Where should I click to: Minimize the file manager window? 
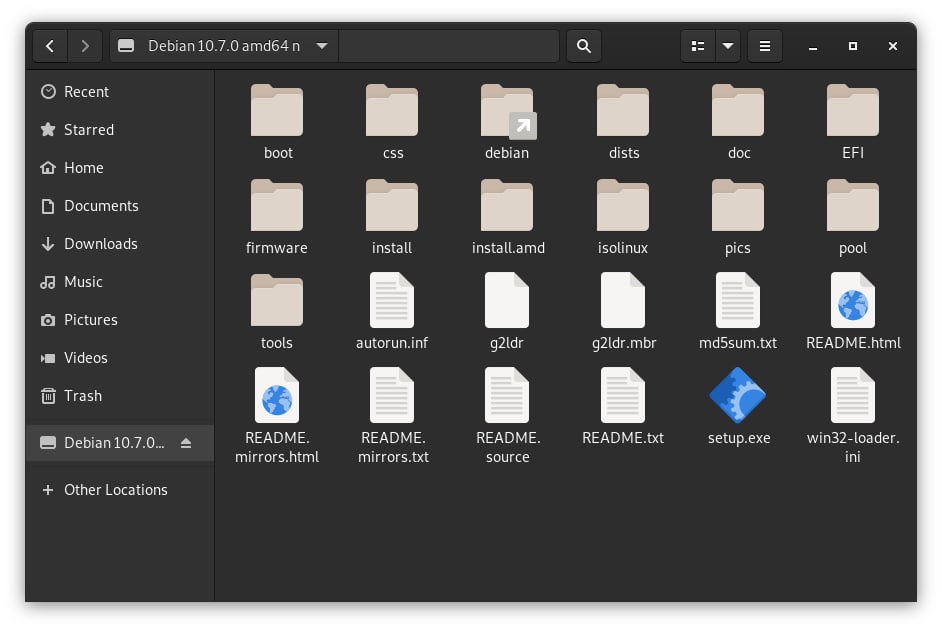[x=813, y=46]
